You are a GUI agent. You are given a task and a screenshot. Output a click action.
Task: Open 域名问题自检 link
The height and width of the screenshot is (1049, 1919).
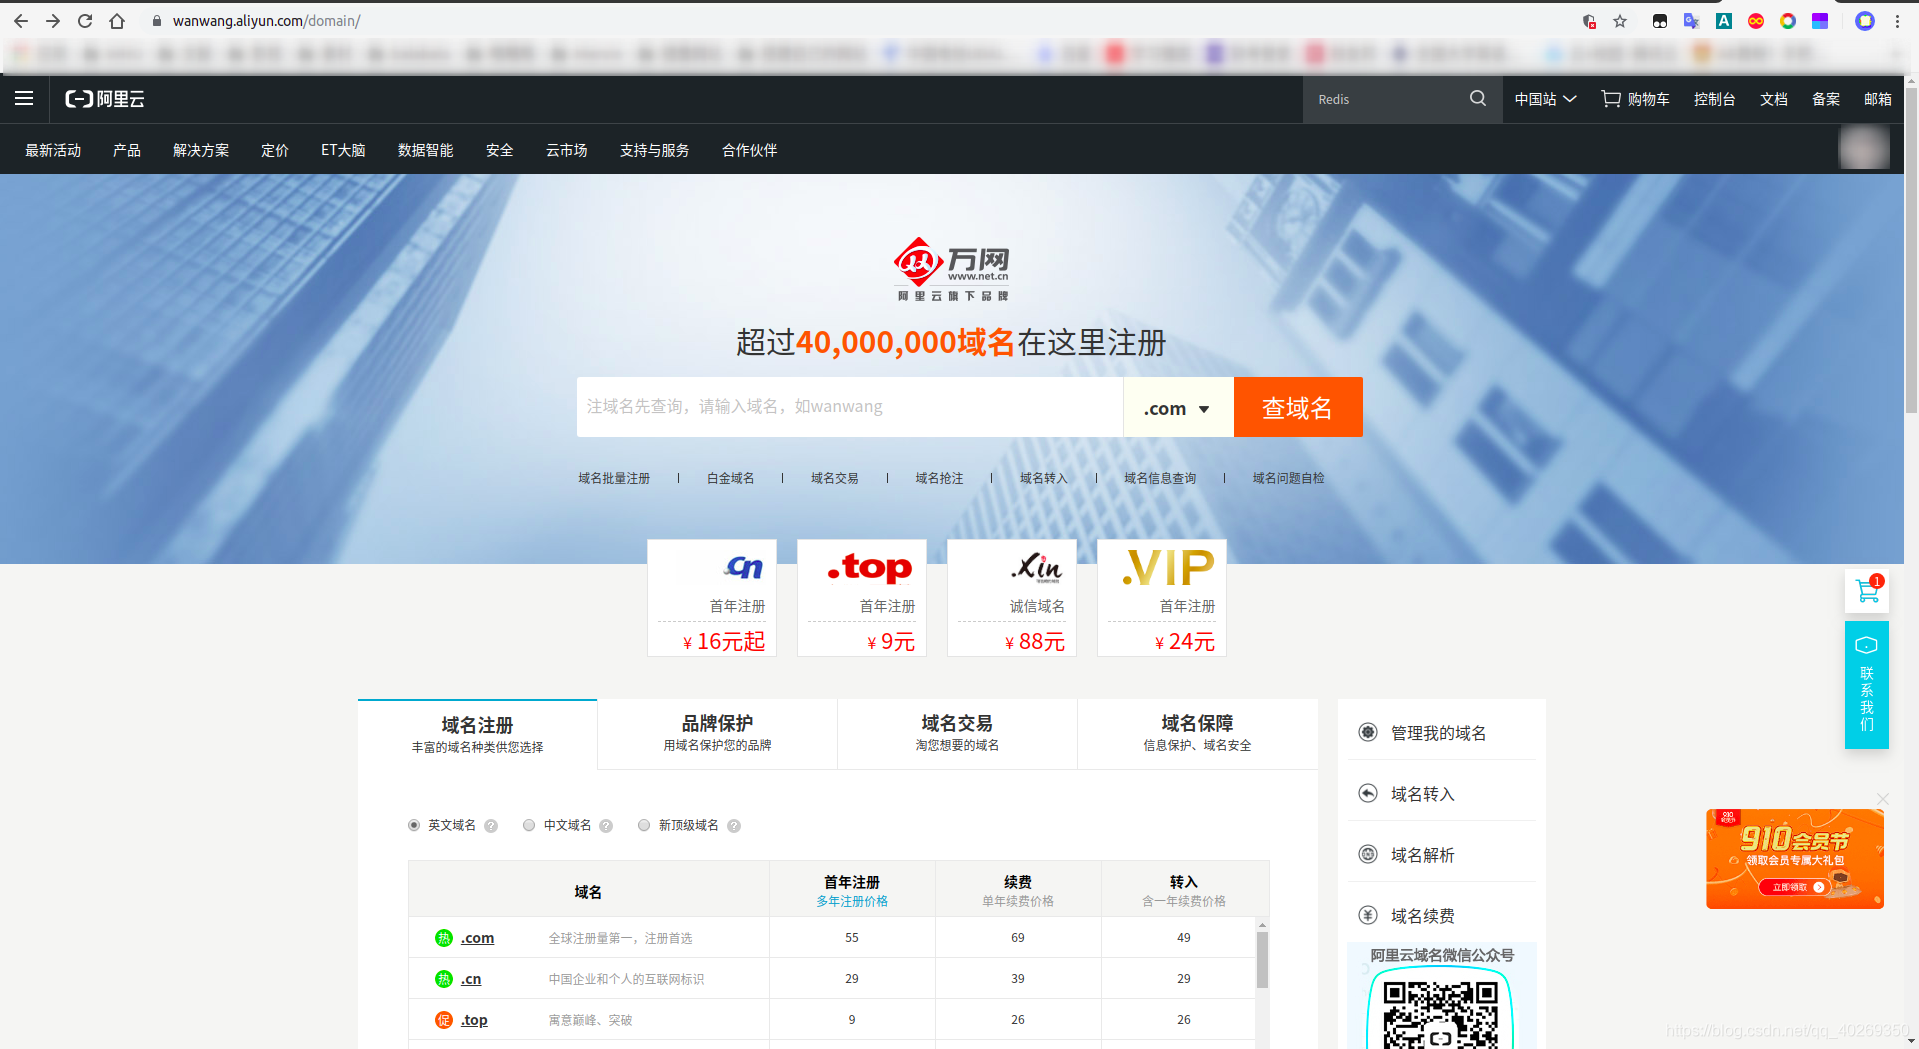1289,478
